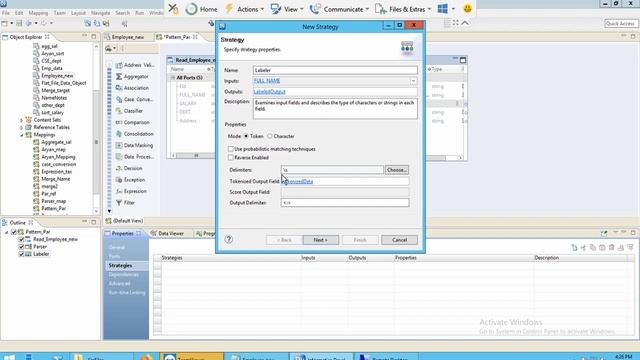The height and width of the screenshot is (360, 640).
Task: Click the TokenizedData output field link
Action: coord(298,181)
